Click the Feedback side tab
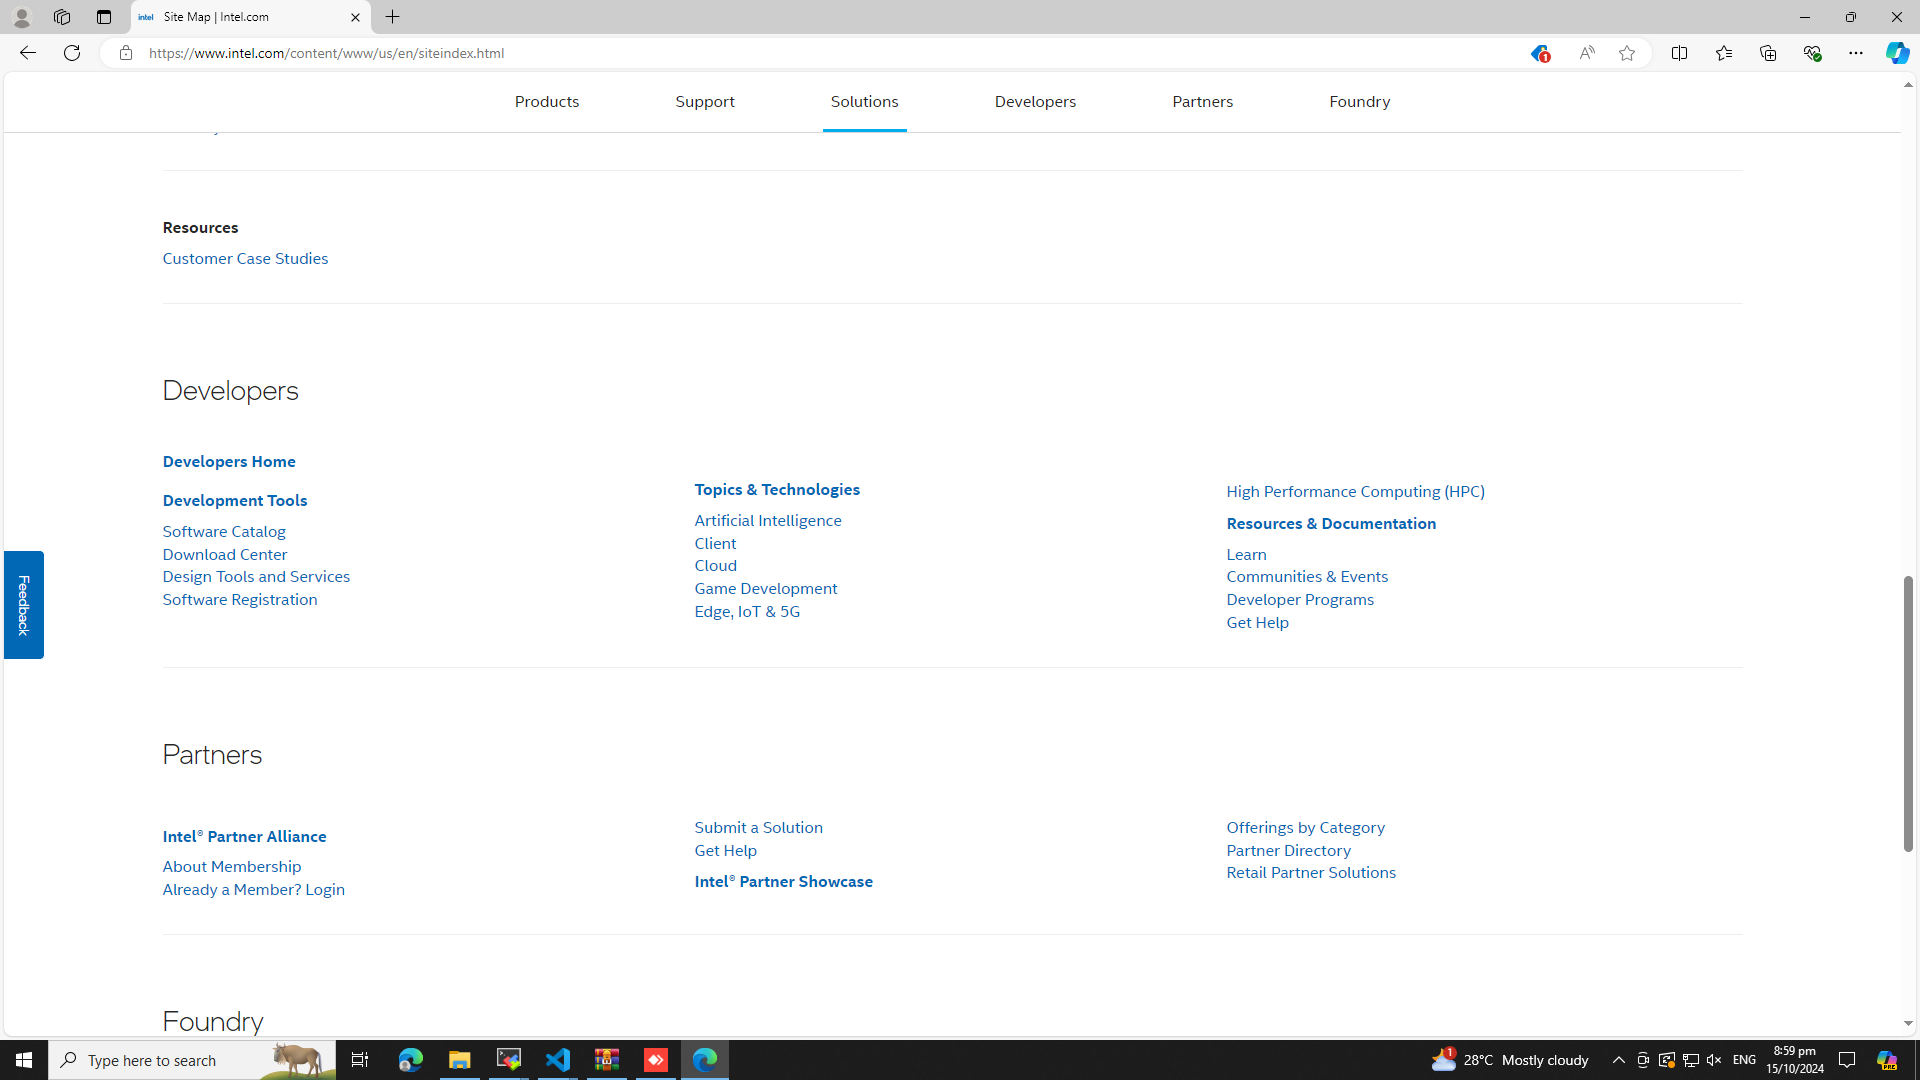1920x1080 pixels. 24,604
